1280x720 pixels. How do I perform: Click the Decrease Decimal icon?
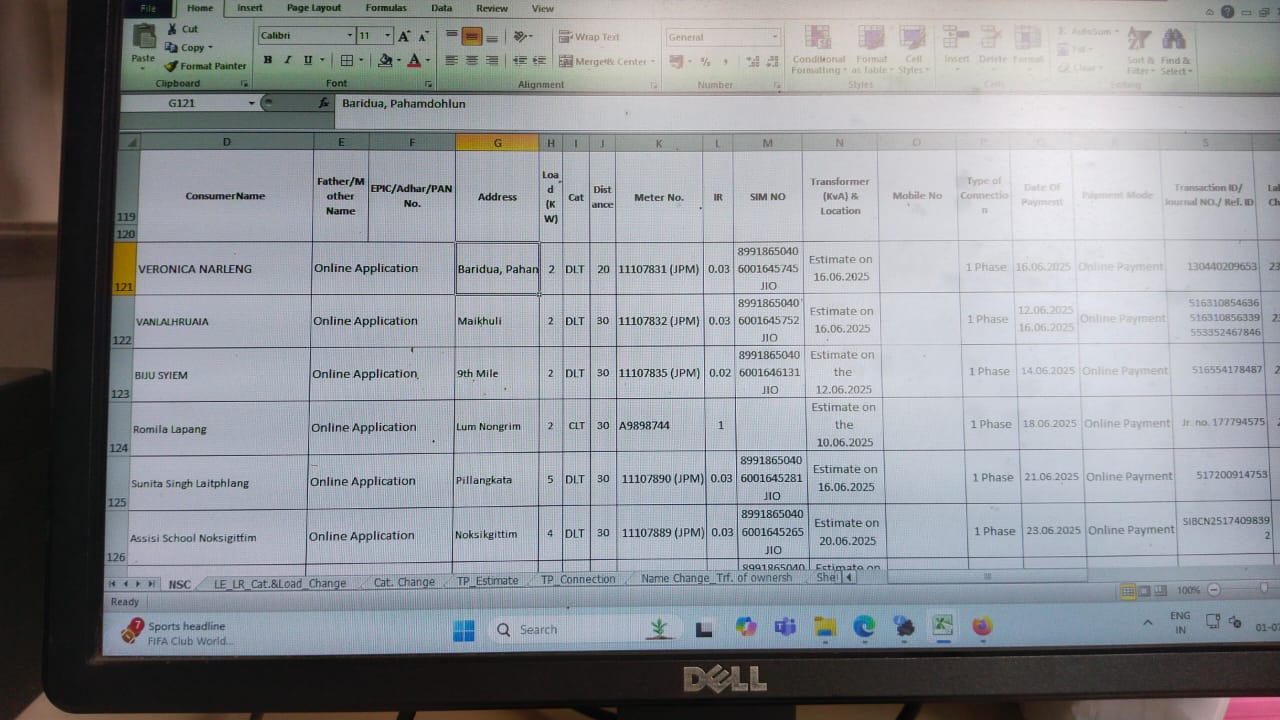771,62
